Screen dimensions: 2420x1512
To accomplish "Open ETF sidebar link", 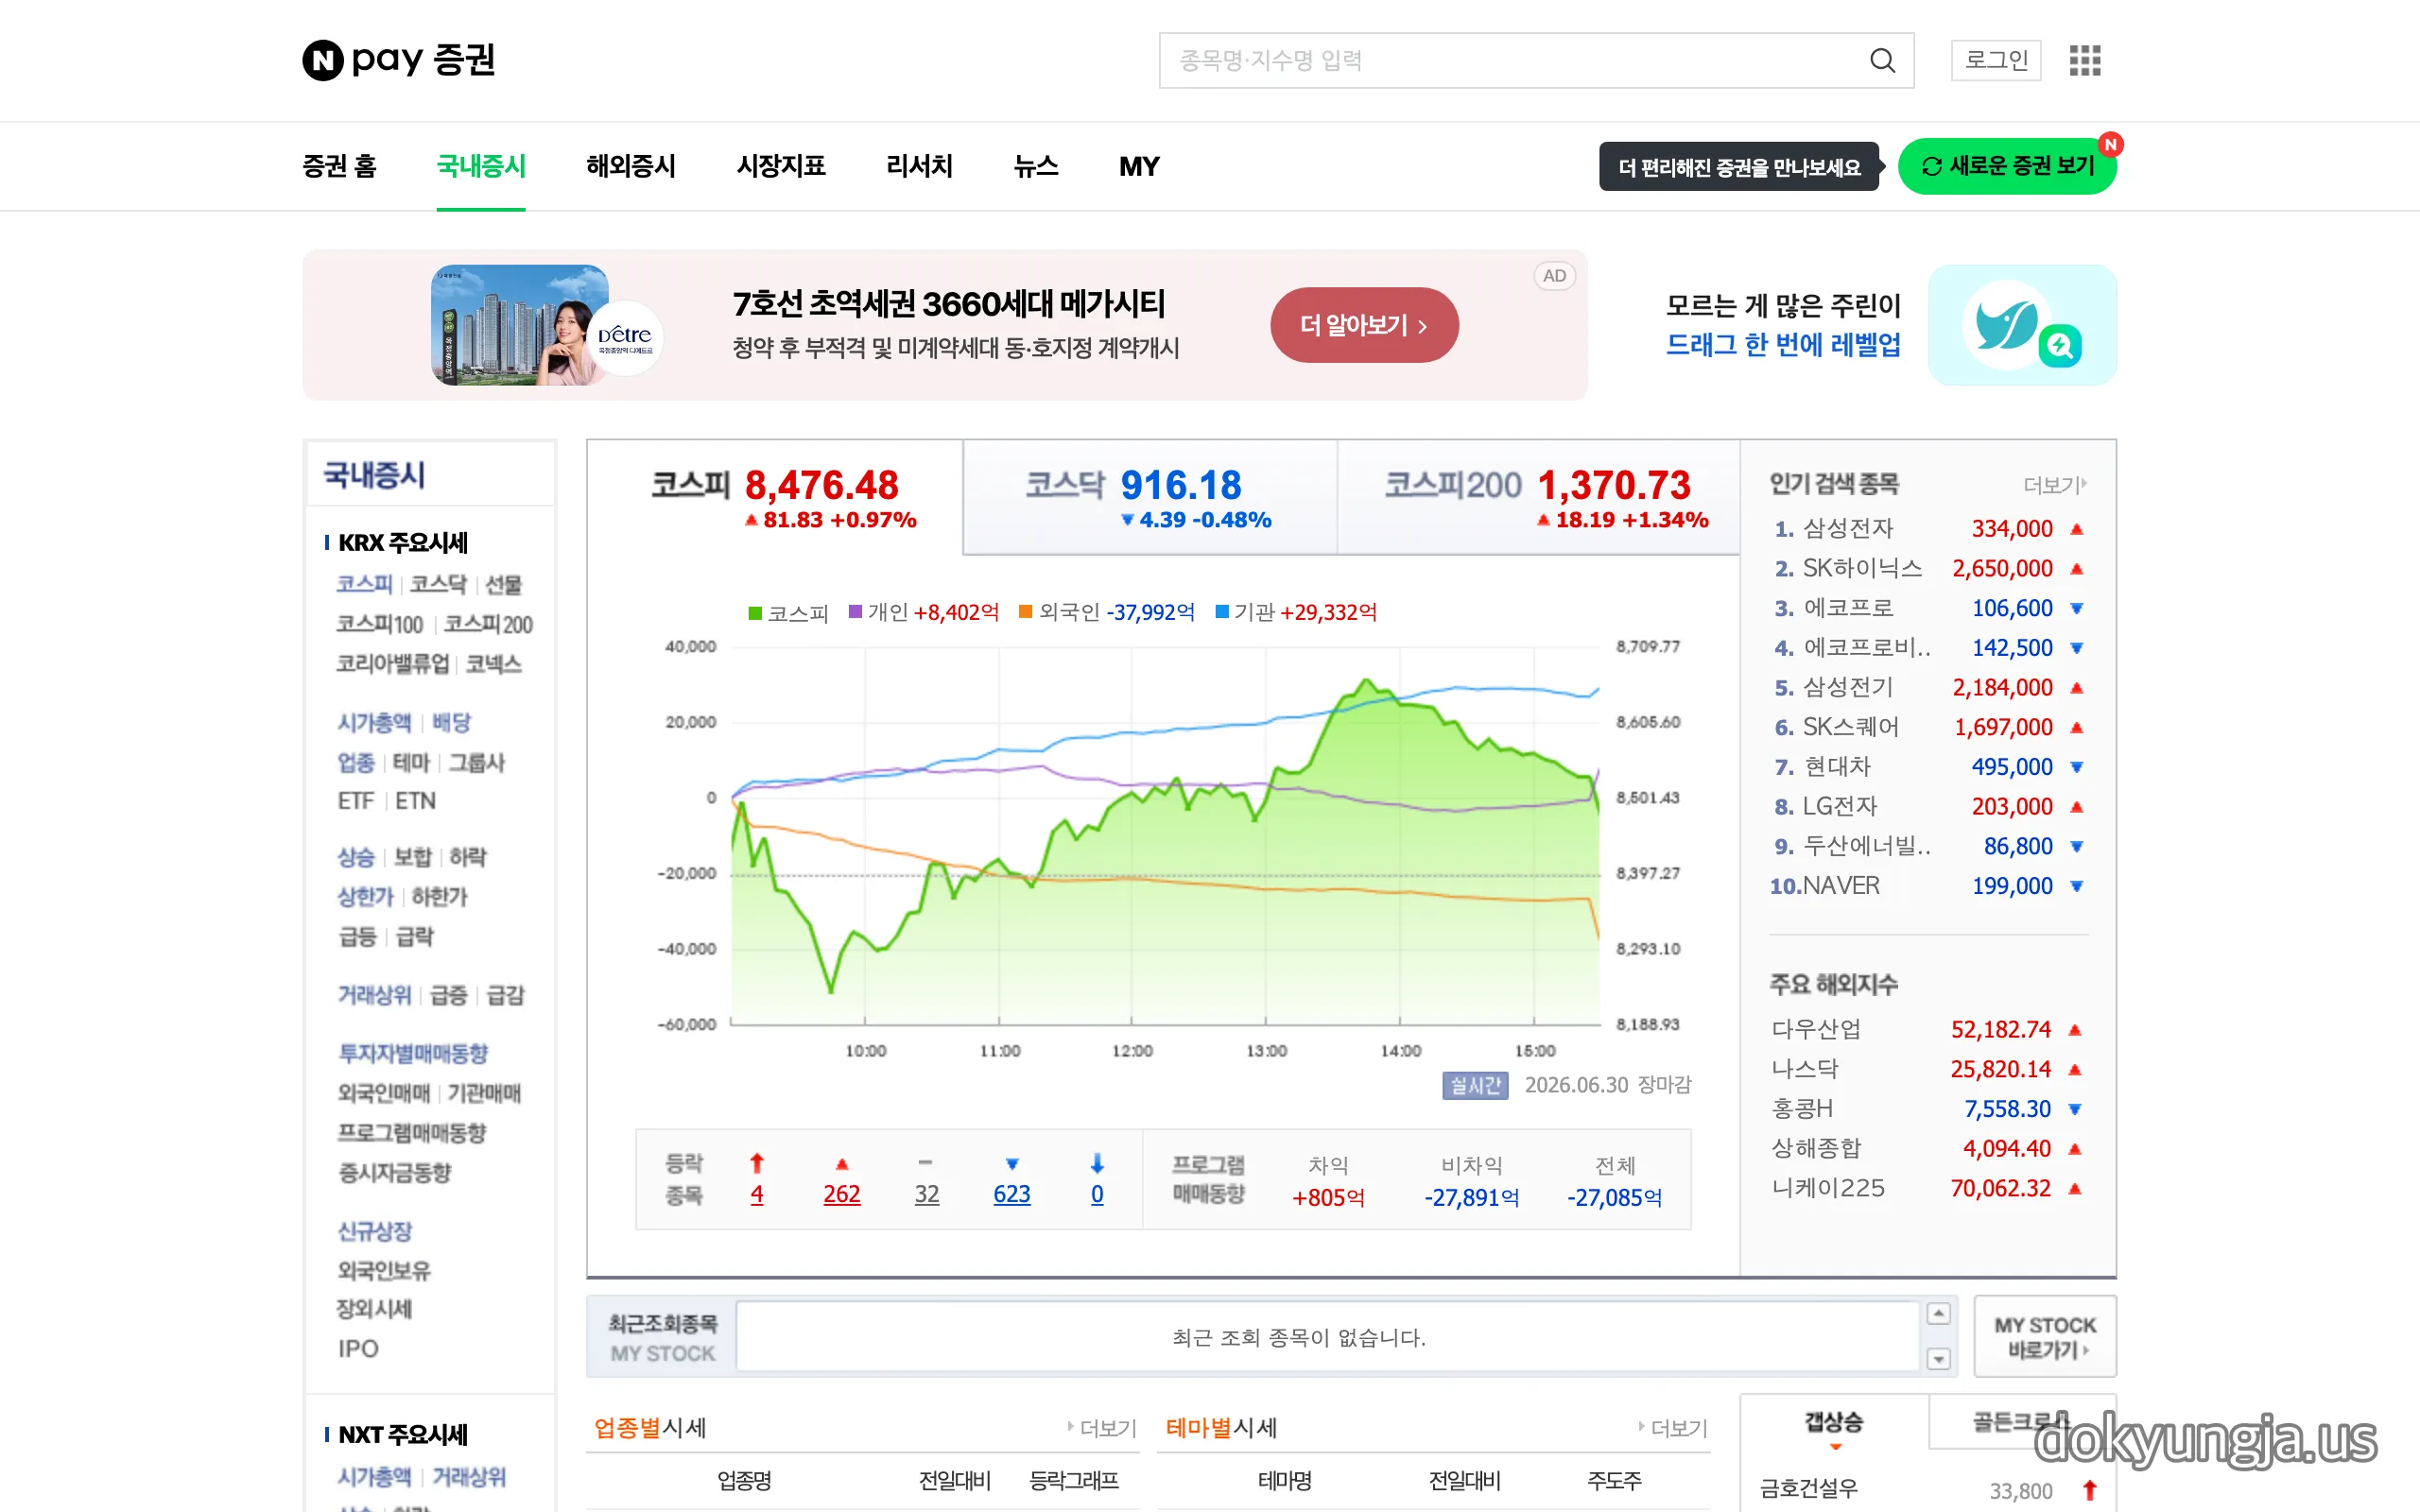I will [x=355, y=801].
